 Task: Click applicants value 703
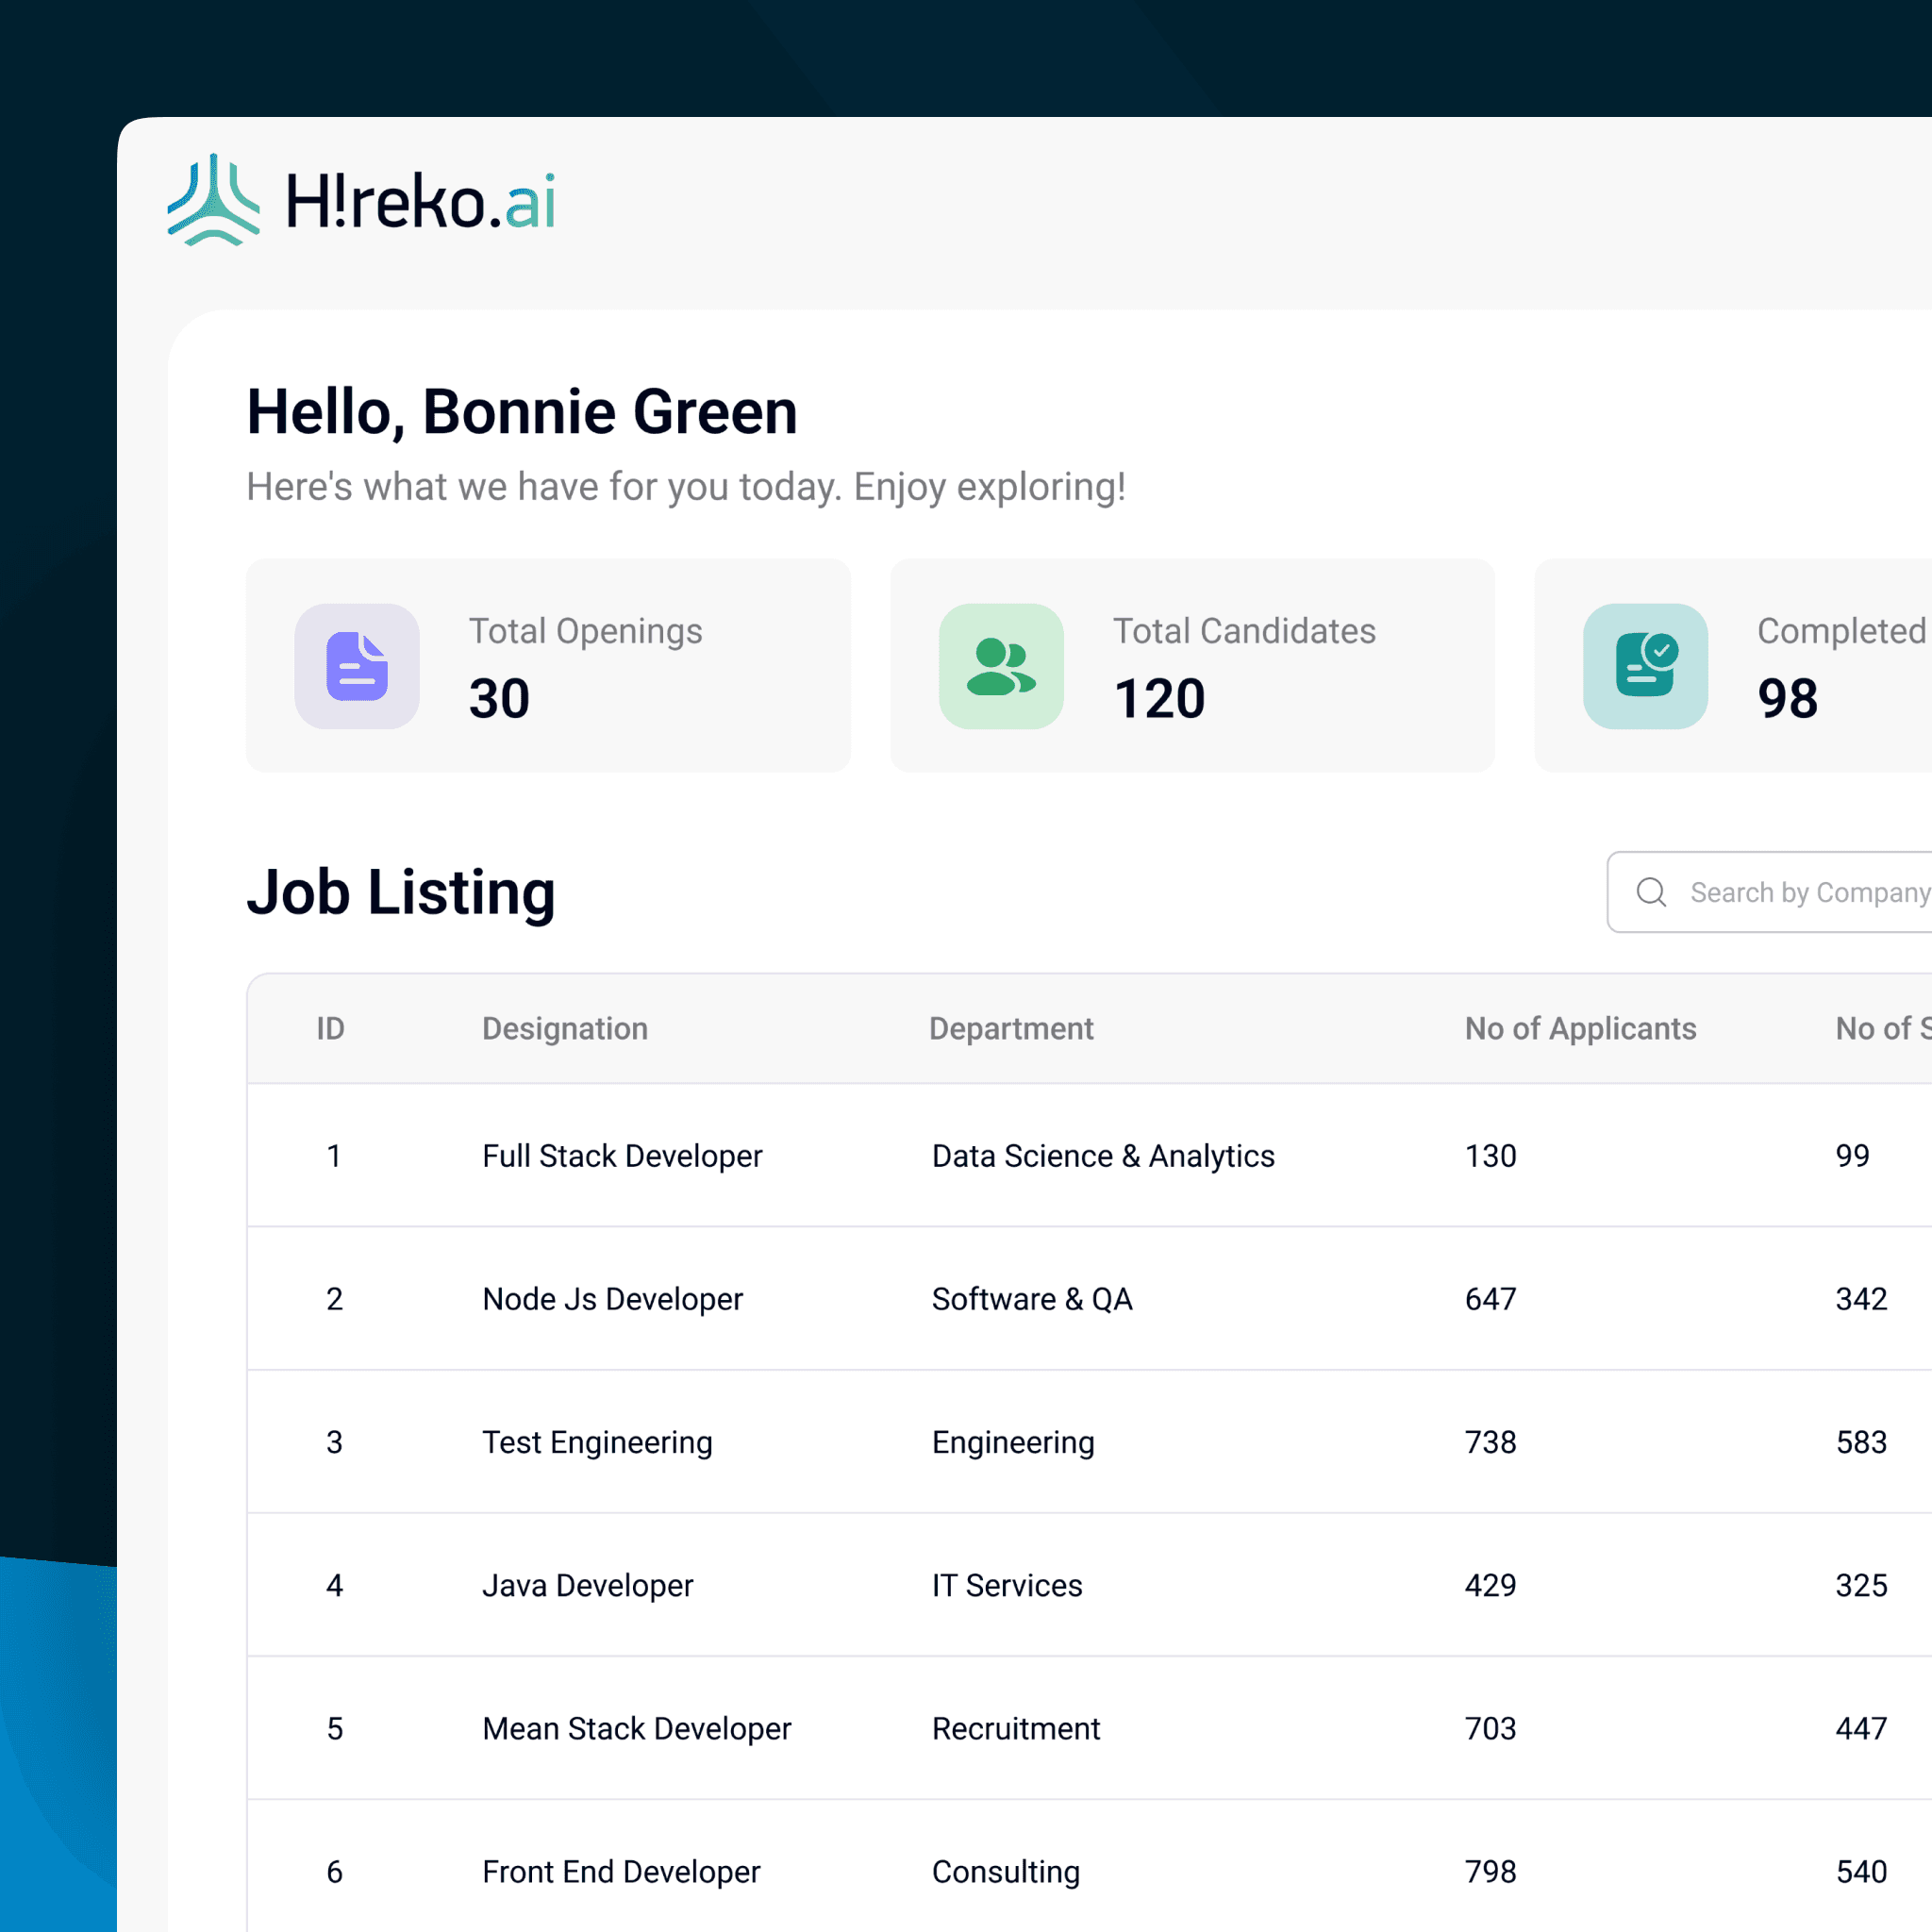pos(1490,1728)
